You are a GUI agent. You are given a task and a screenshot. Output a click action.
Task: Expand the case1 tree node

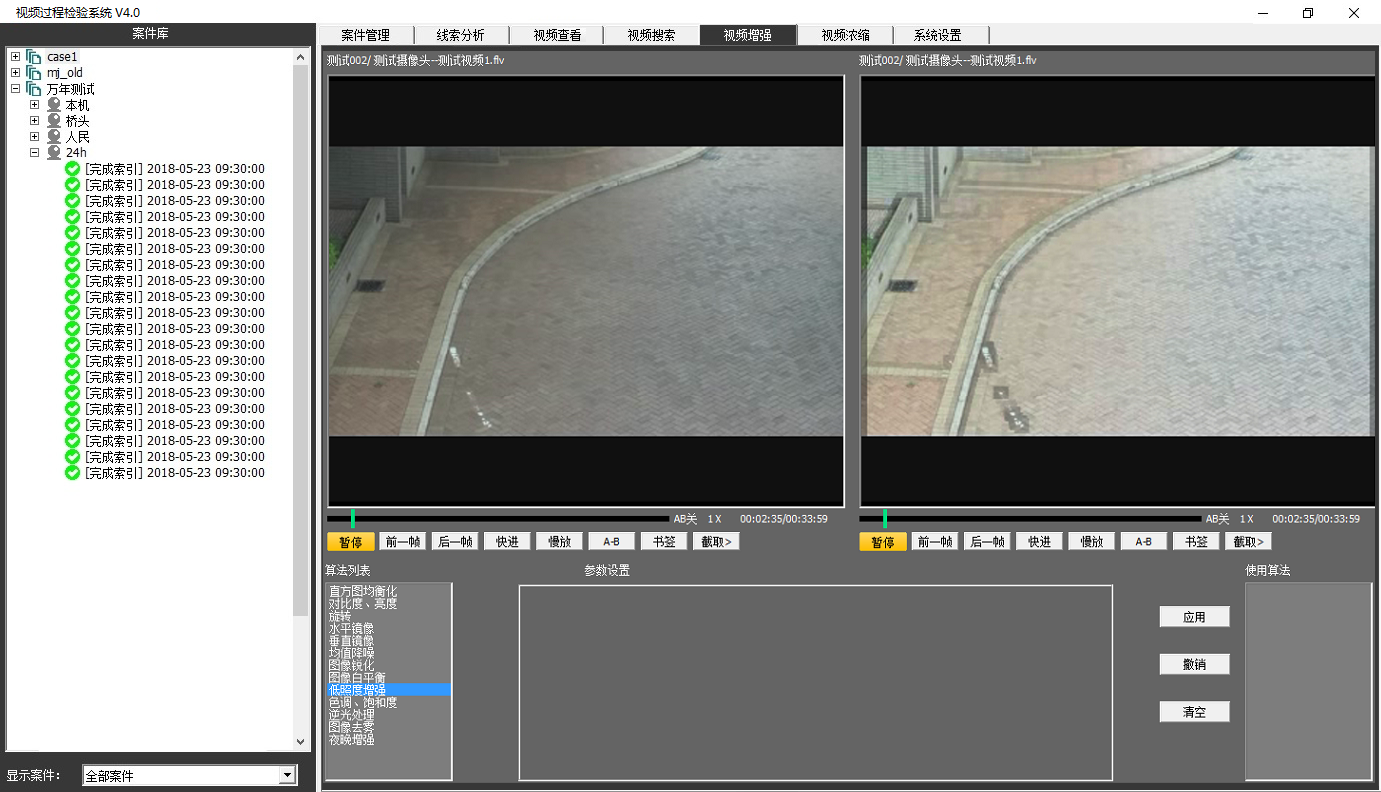pyautogui.click(x=15, y=57)
